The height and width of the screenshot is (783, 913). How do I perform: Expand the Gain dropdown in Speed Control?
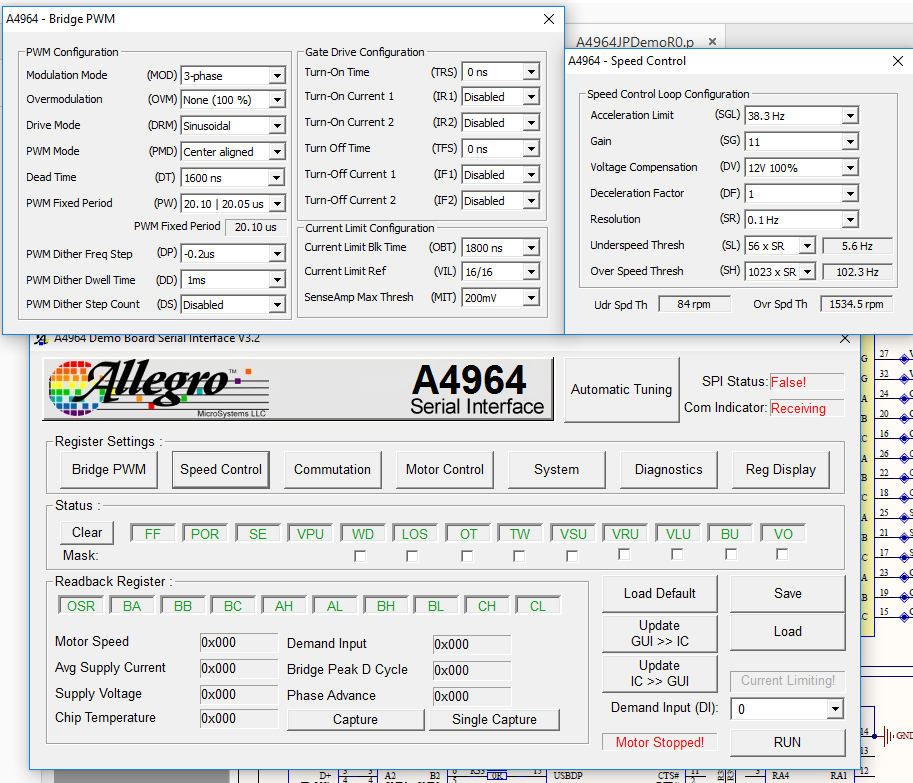point(850,141)
